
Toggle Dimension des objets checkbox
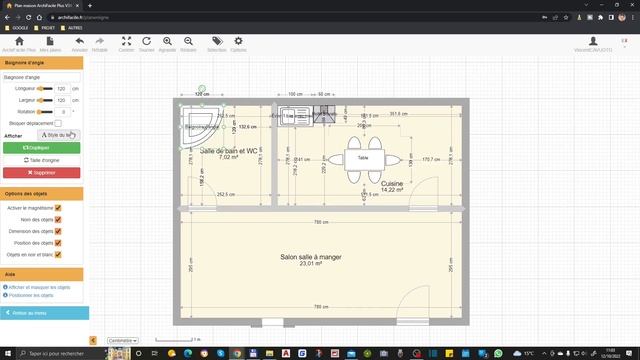point(58,231)
